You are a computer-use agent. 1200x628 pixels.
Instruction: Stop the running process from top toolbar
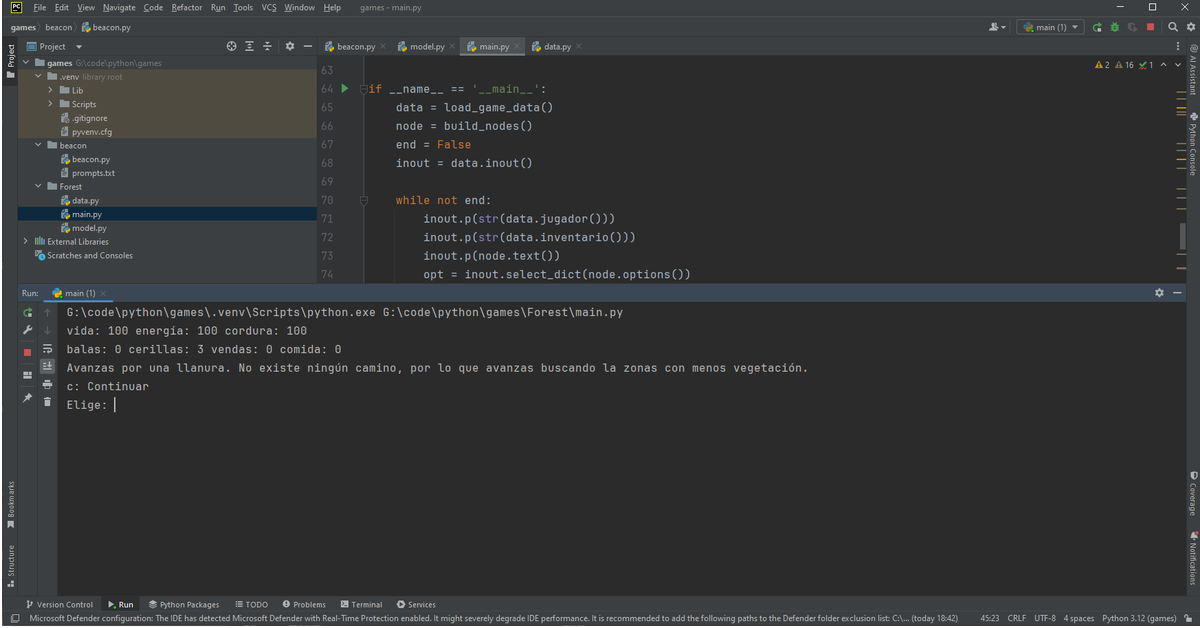pyautogui.click(x=1150, y=27)
